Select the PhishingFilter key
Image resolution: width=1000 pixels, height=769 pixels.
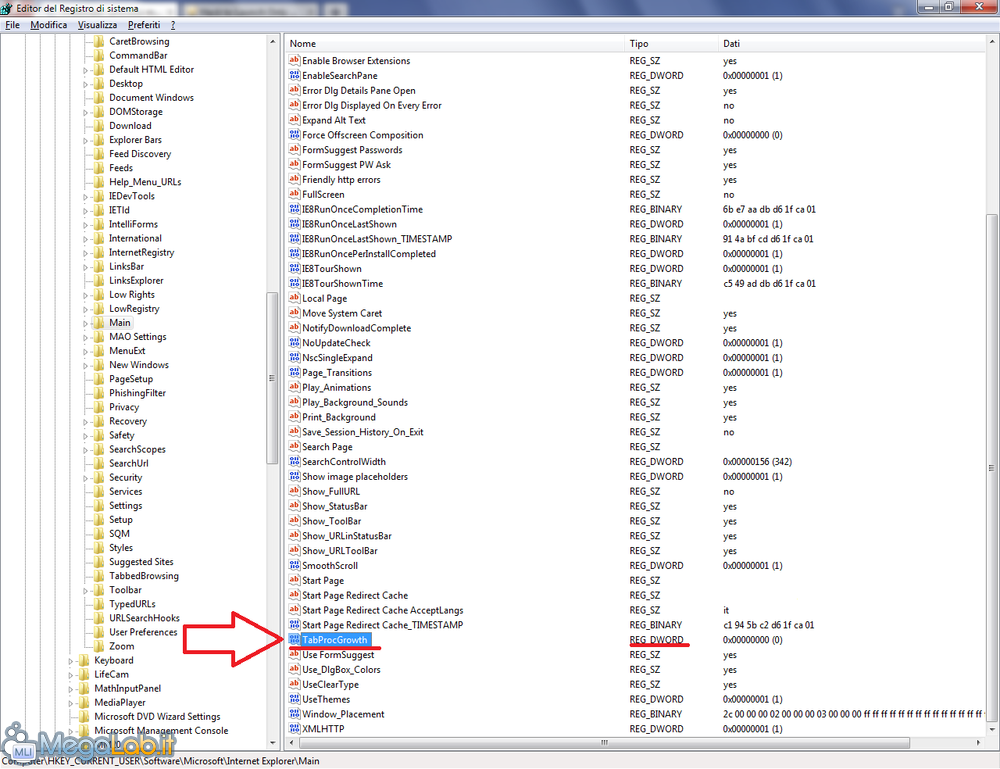tap(137, 393)
